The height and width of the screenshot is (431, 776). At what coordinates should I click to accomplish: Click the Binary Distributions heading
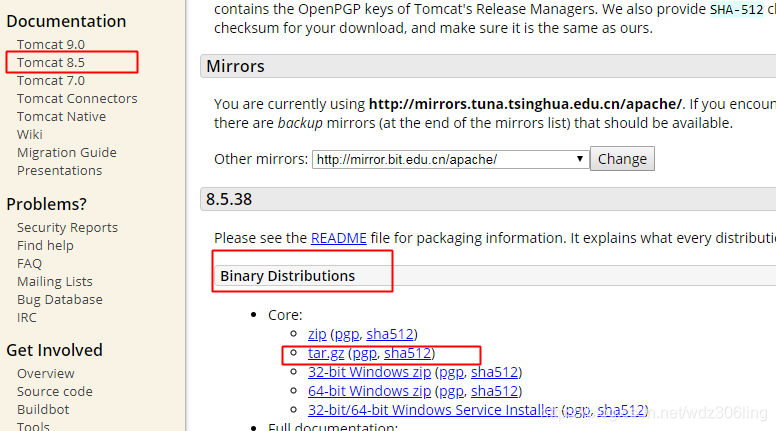click(288, 276)
